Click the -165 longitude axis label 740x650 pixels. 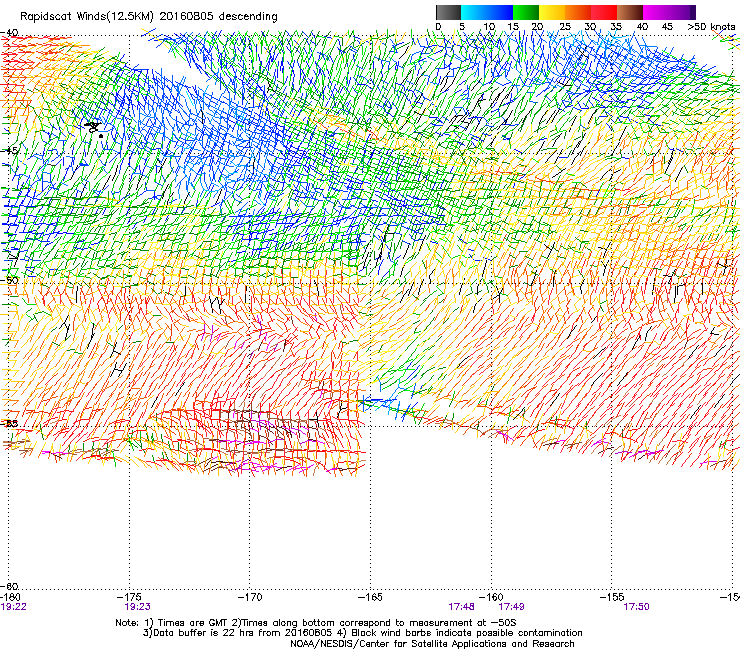pyautogui.click(x=370, y=598)
